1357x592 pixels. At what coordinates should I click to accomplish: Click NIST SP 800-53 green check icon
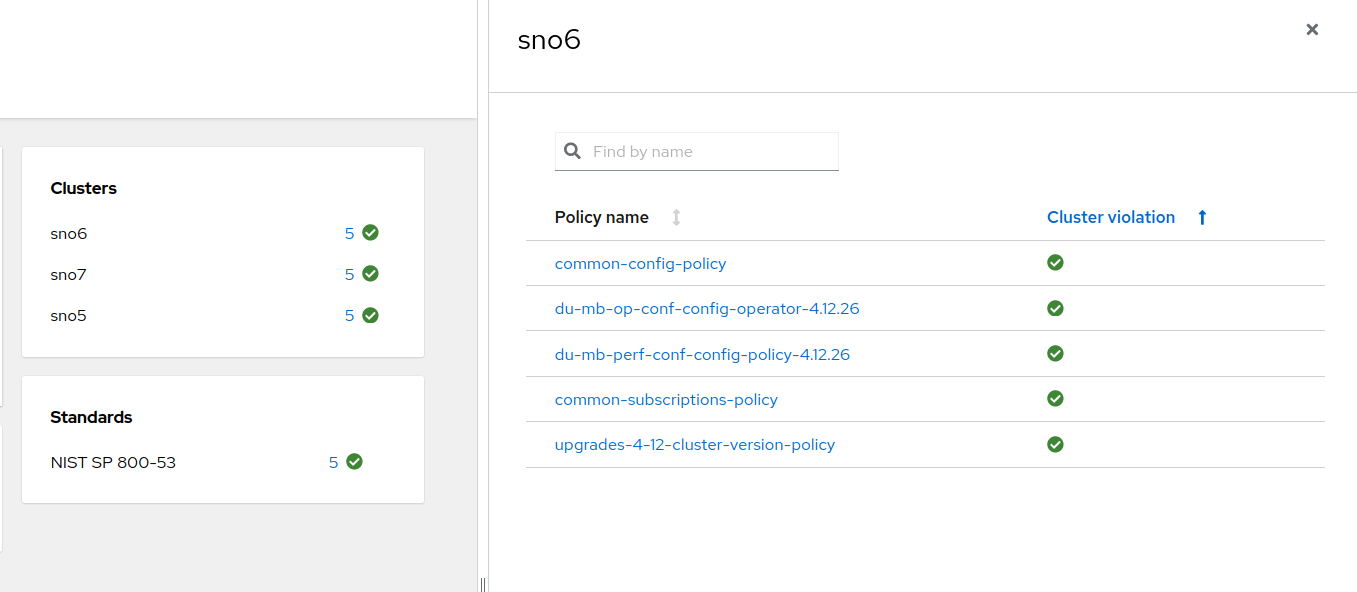pyautogui.click(x=354, y=462)
